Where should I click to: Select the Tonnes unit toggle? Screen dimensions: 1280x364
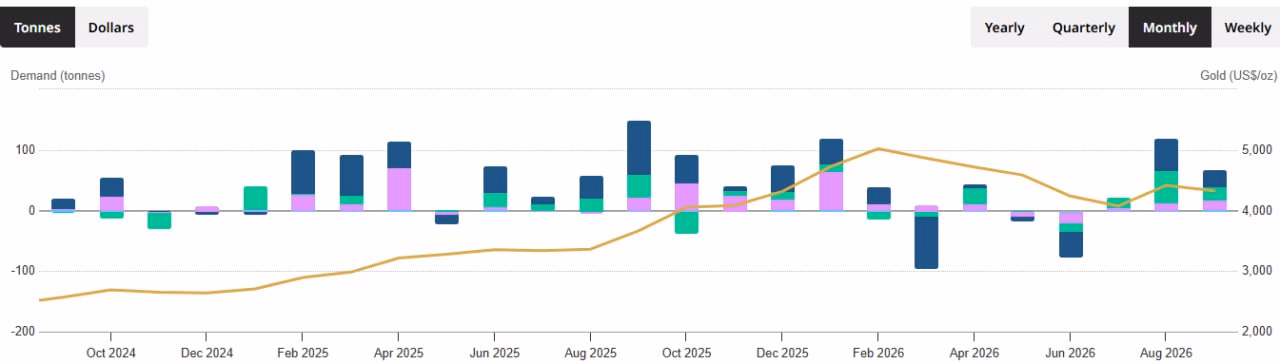click(38, 27)
